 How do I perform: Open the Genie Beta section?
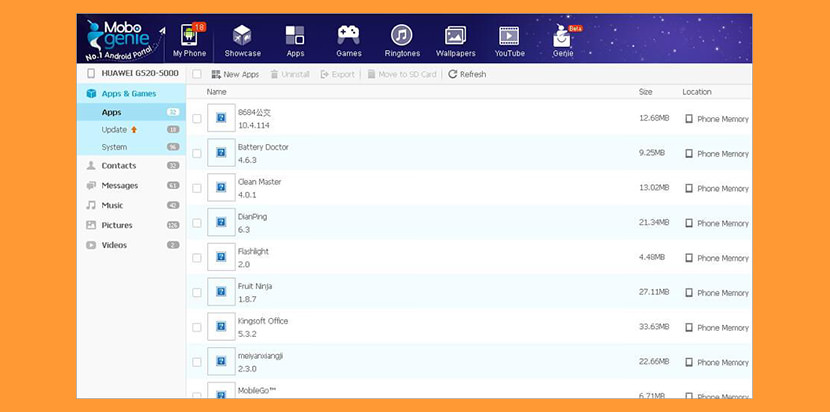563,41
